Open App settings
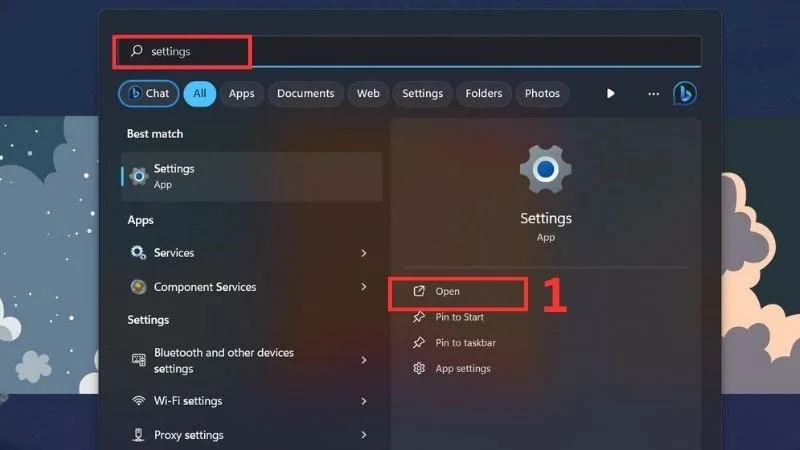Screen dimensions: 800x450 click(463, 368)
